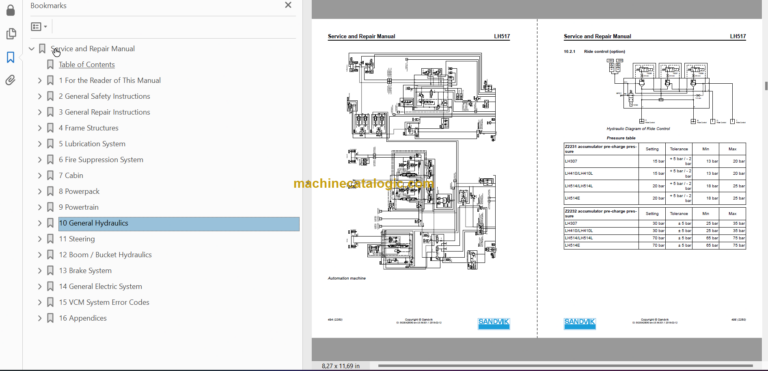Expand 2 General Safety Instructions bookmark
Screen dimensions: 768x371
40,96
